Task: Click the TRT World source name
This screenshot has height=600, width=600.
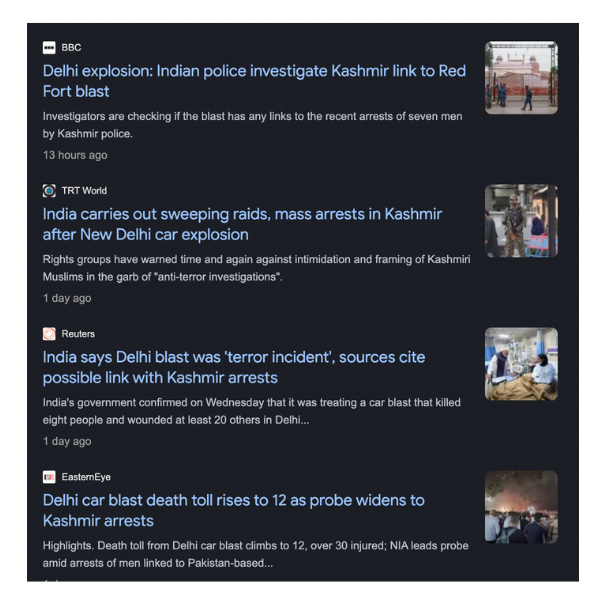Action: (84, 191)
